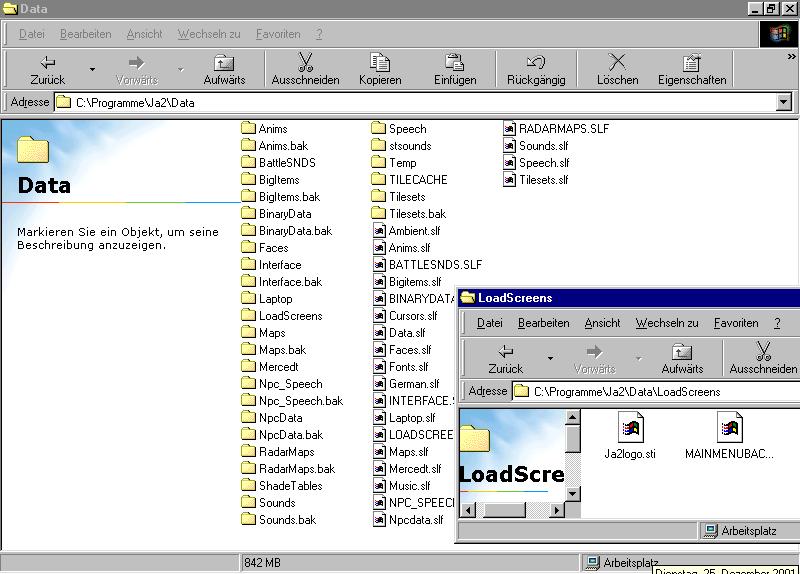800x574 pixels.
Task: Select Sounds.slf file
Action: click(x=536, y=146)
